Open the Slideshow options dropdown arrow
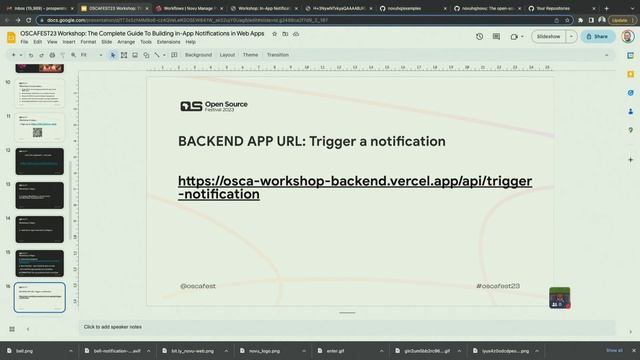Viewport: 640px width, 360px height. [571, 36]
